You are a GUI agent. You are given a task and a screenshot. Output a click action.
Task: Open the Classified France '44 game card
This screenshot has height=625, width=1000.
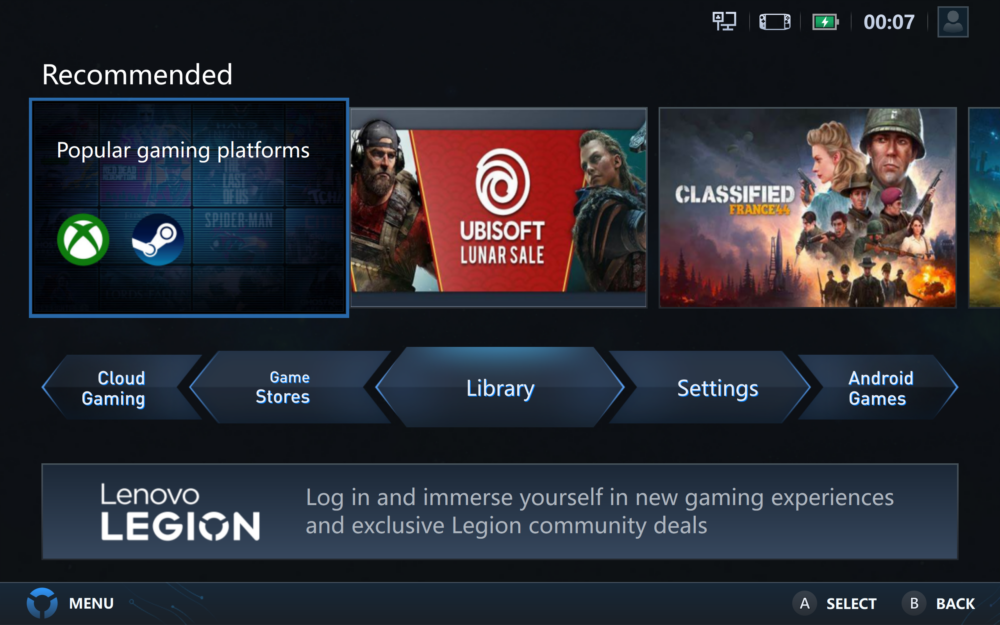(x=807, y=208)
